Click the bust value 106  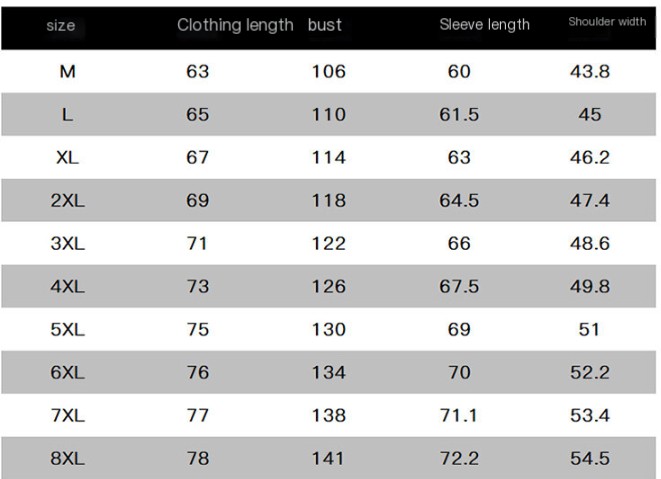pos(328,72)
